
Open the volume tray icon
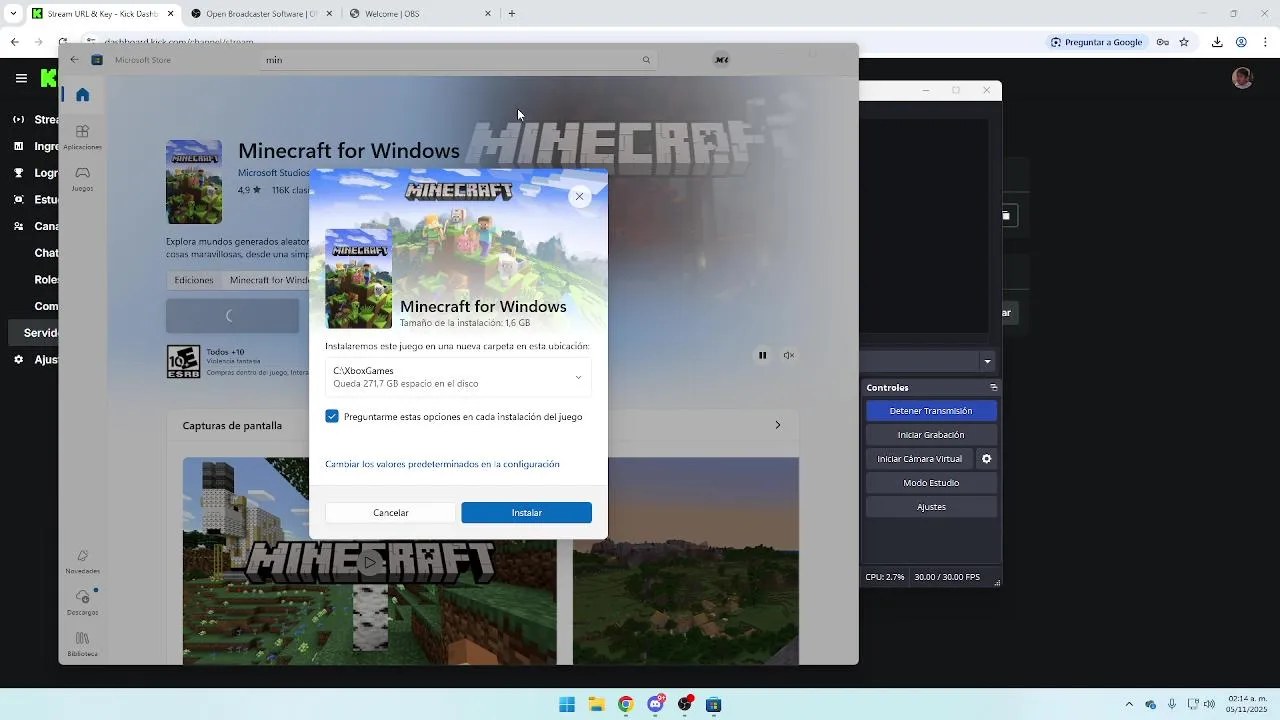(1209, 704)
